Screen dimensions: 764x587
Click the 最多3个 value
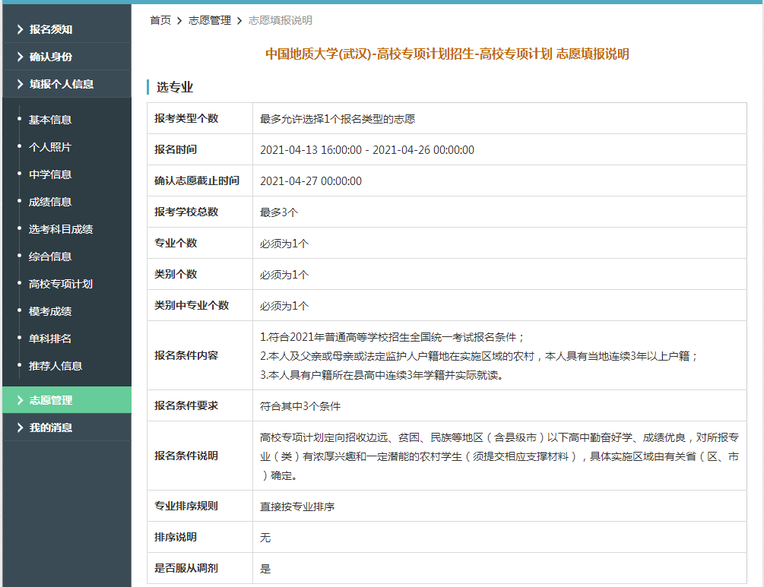279,212
